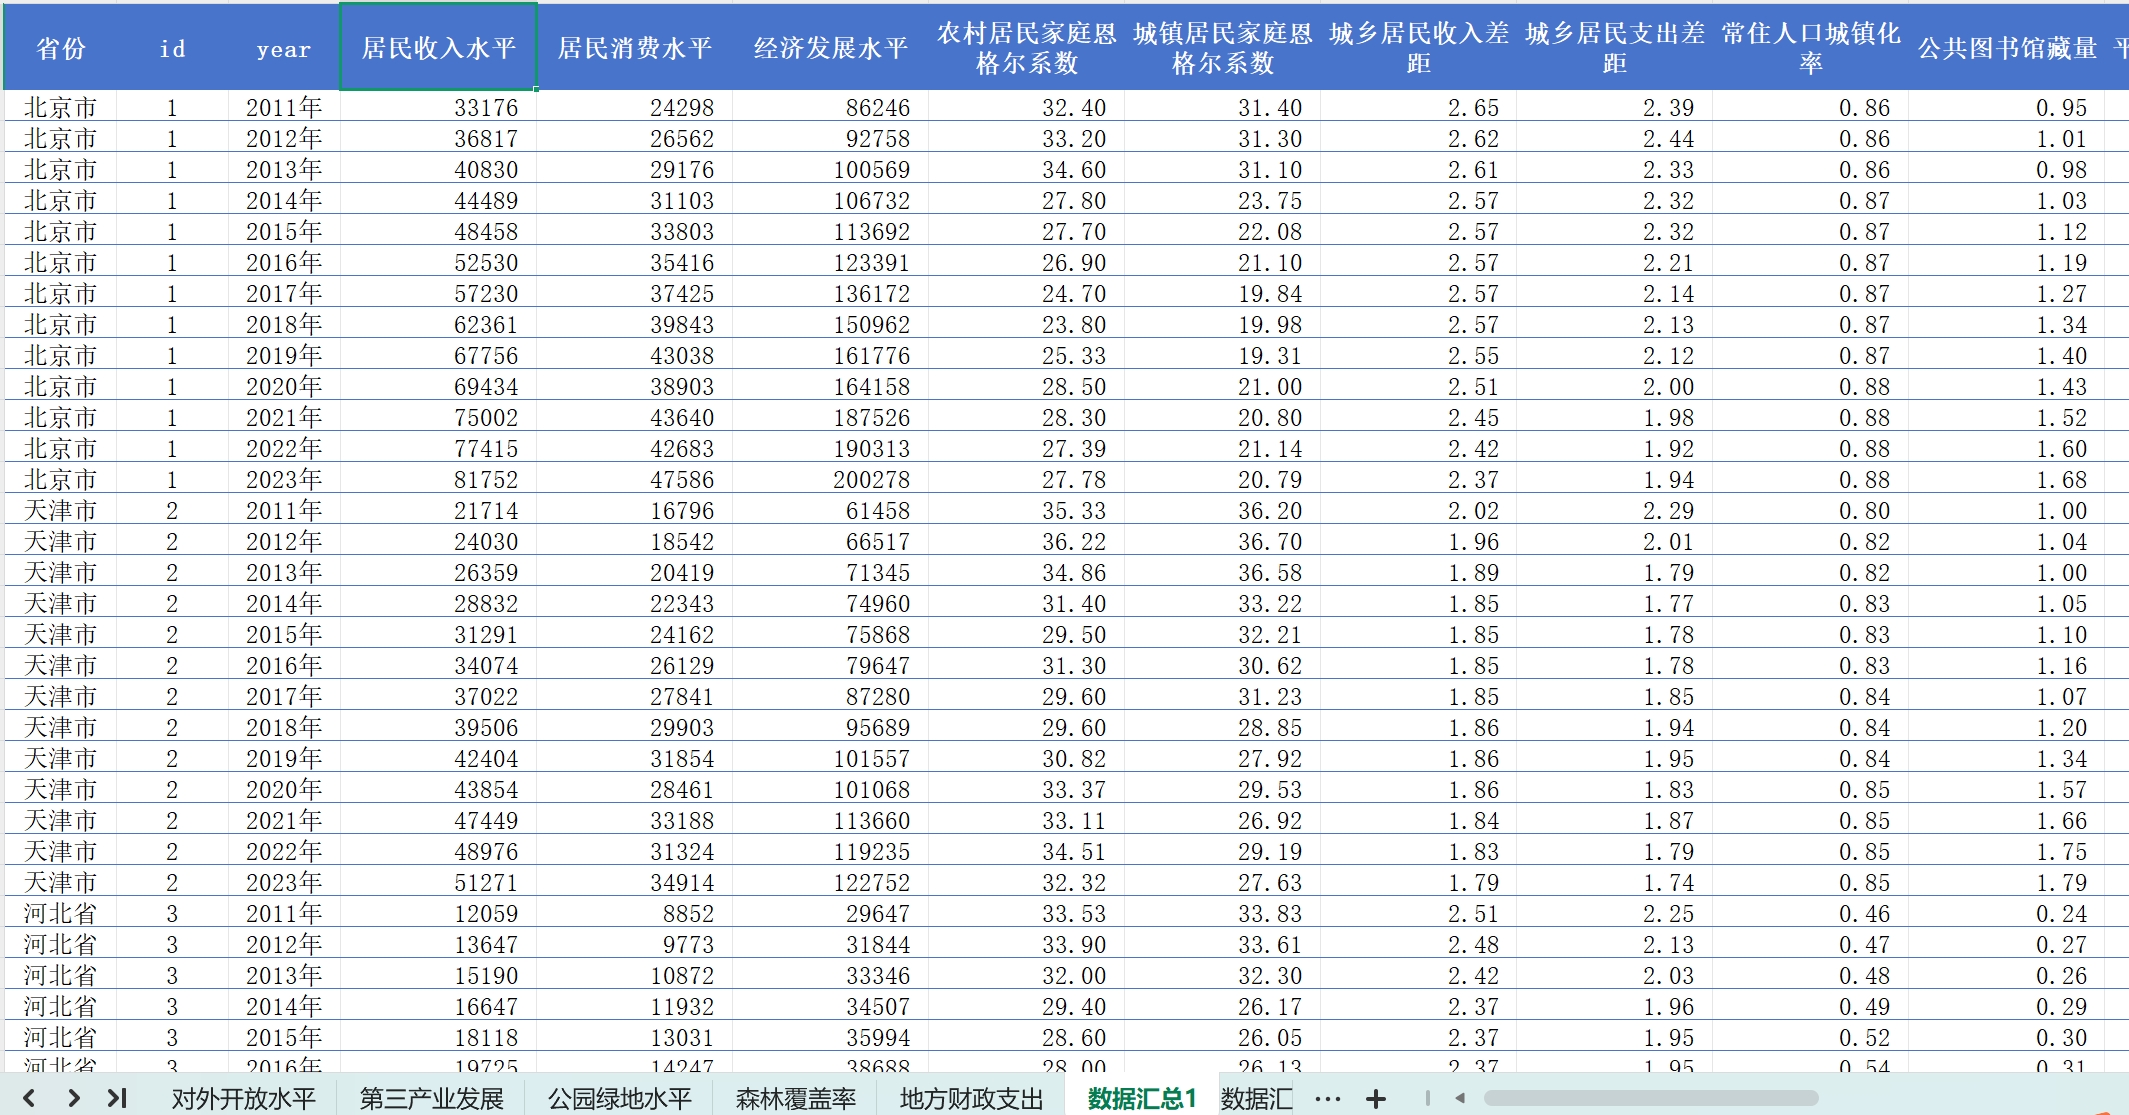Viewport: 2129px width, 1115px height.
Task: Select the active 数据汇总1 sheet tab
Action: pos(1141,1099)
